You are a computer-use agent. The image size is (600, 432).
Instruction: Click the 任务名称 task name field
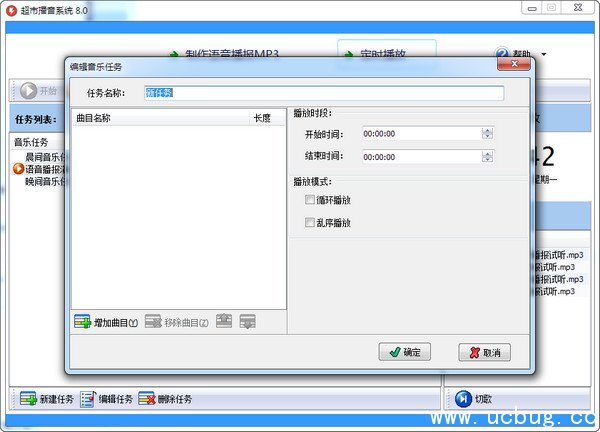point(324,93)
